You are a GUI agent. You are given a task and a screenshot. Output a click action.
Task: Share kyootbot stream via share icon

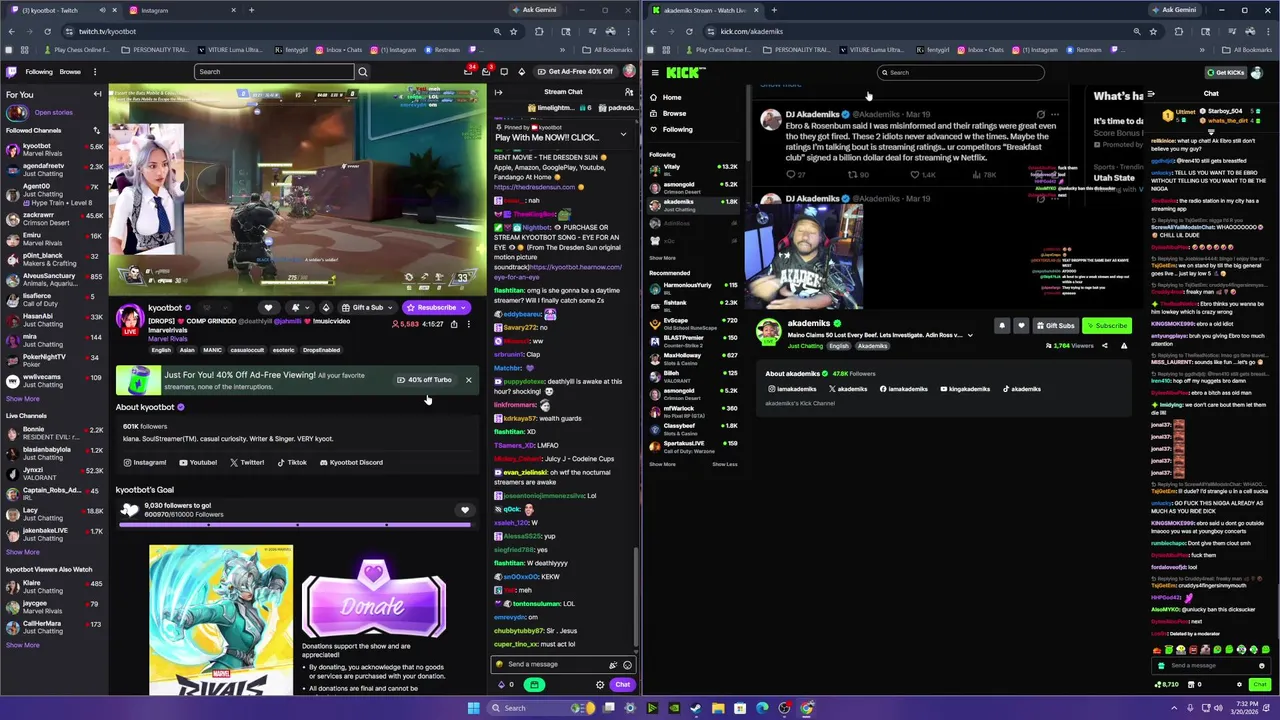tap(454, 324)
